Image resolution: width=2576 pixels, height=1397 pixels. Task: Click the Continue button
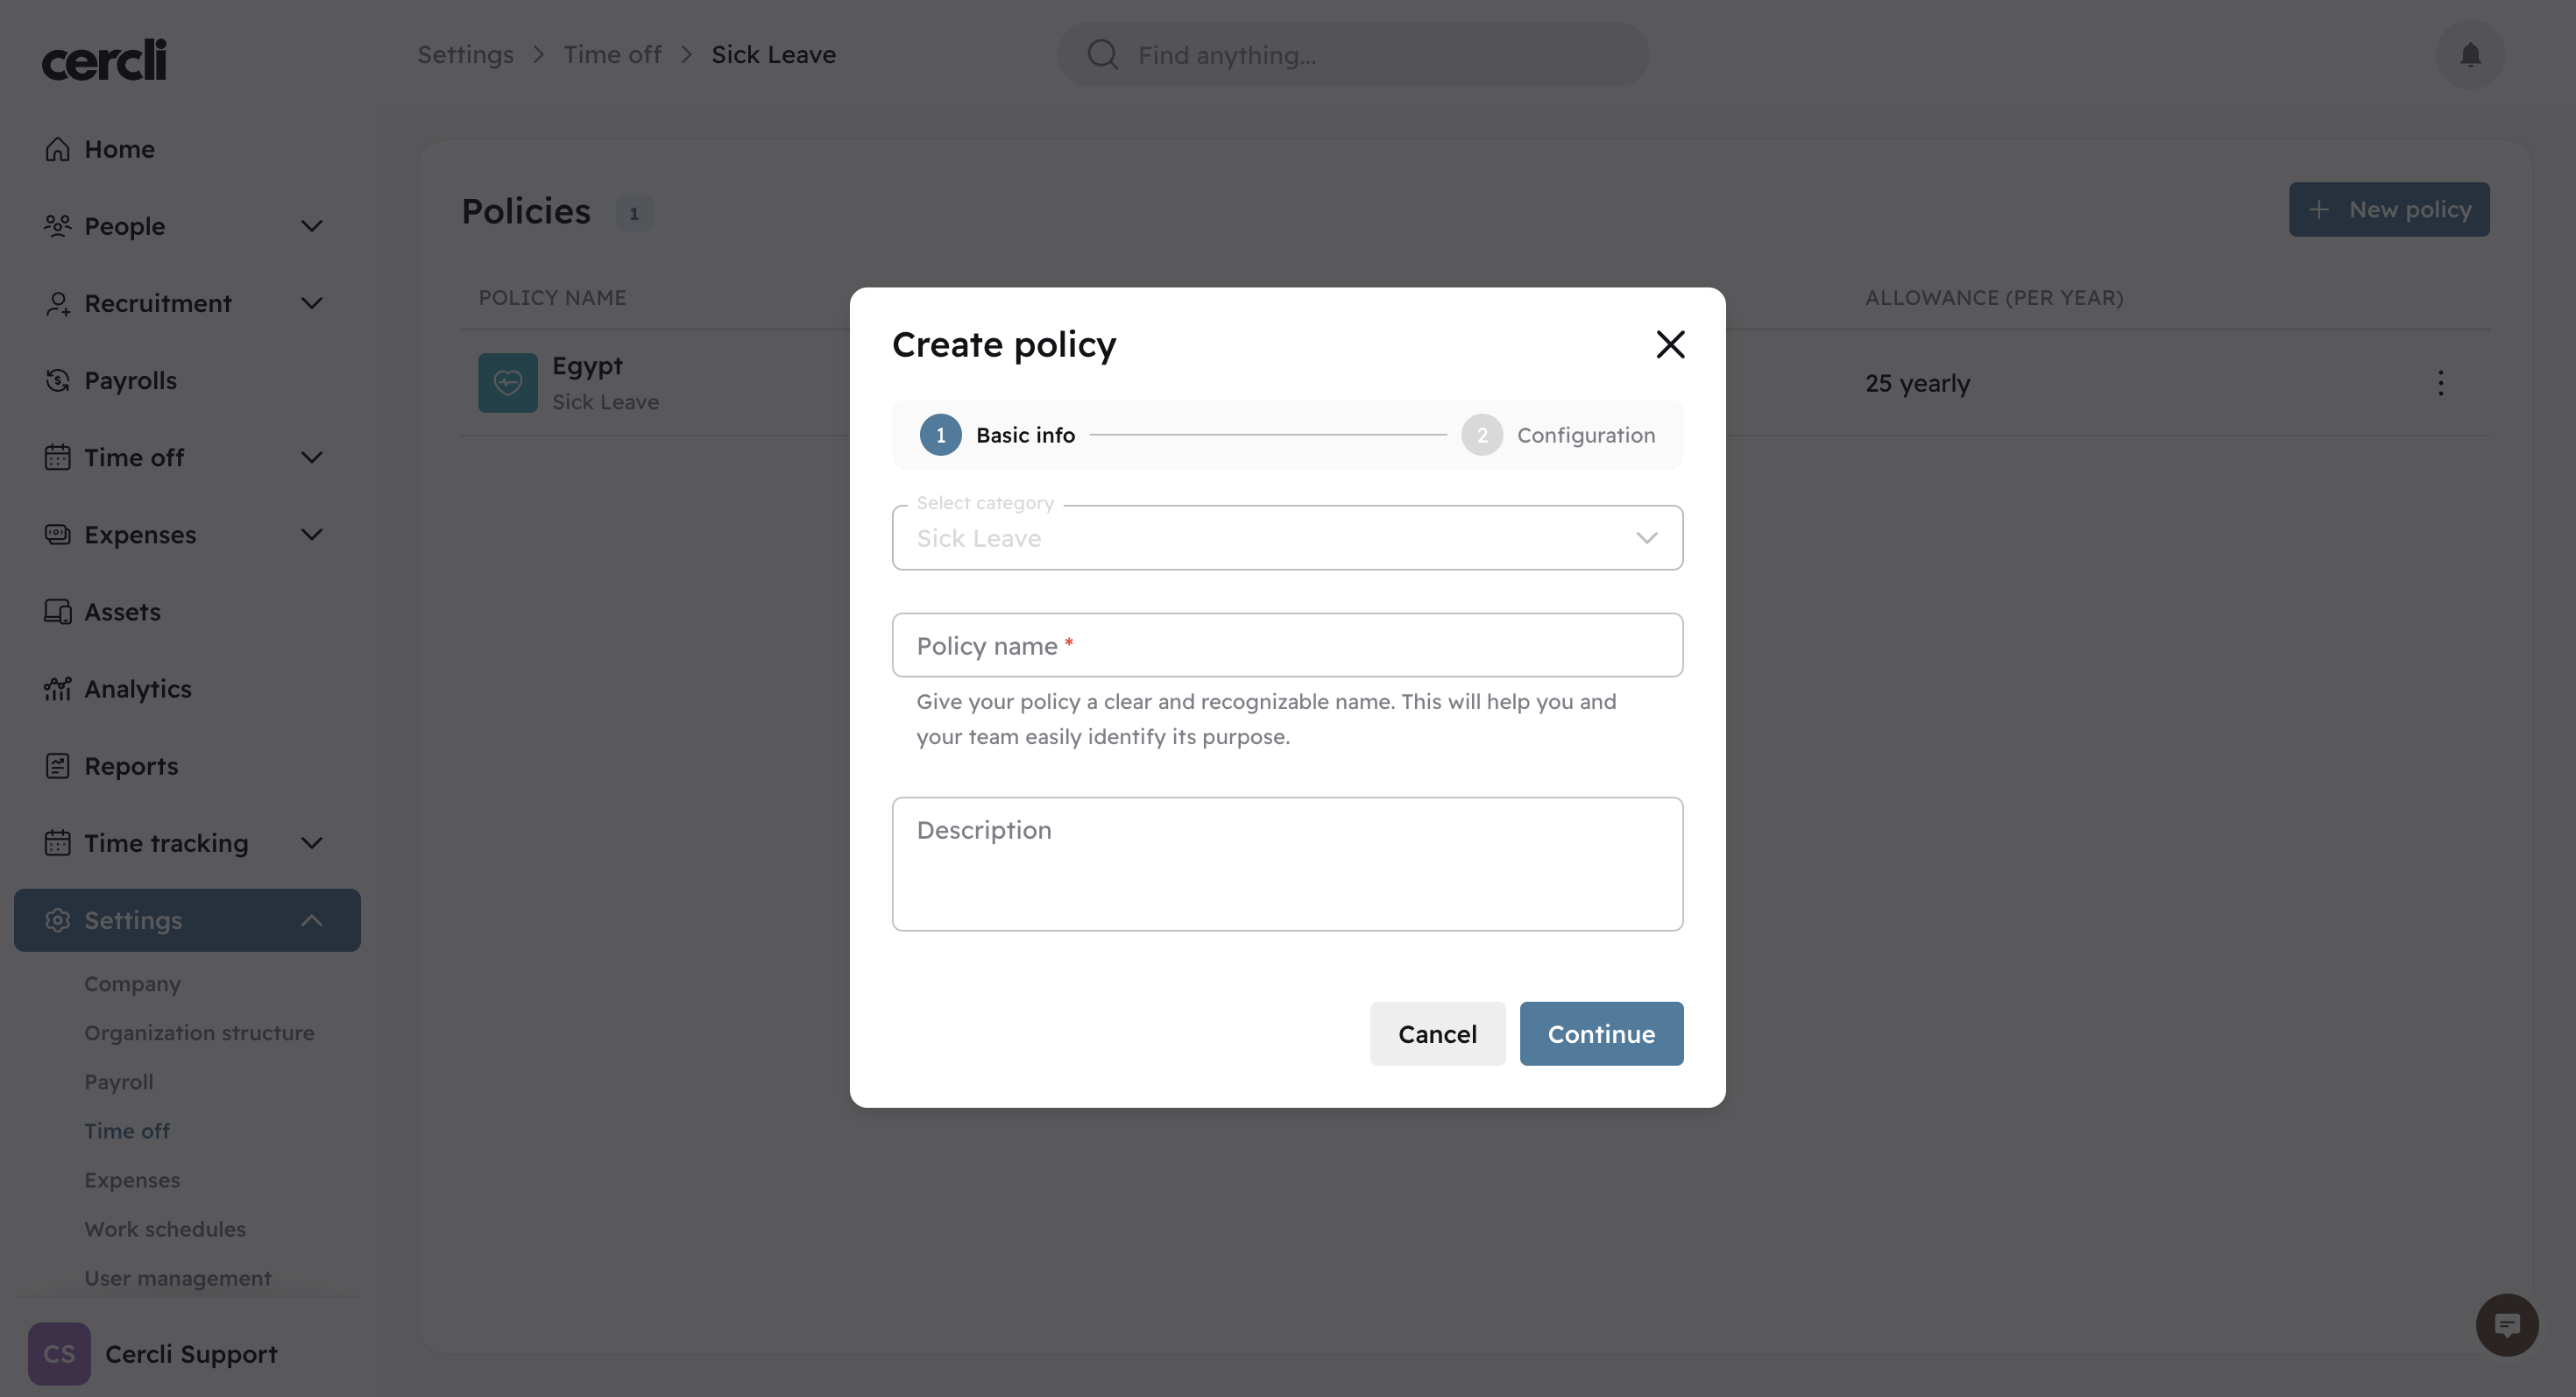coord(1601,1034)
